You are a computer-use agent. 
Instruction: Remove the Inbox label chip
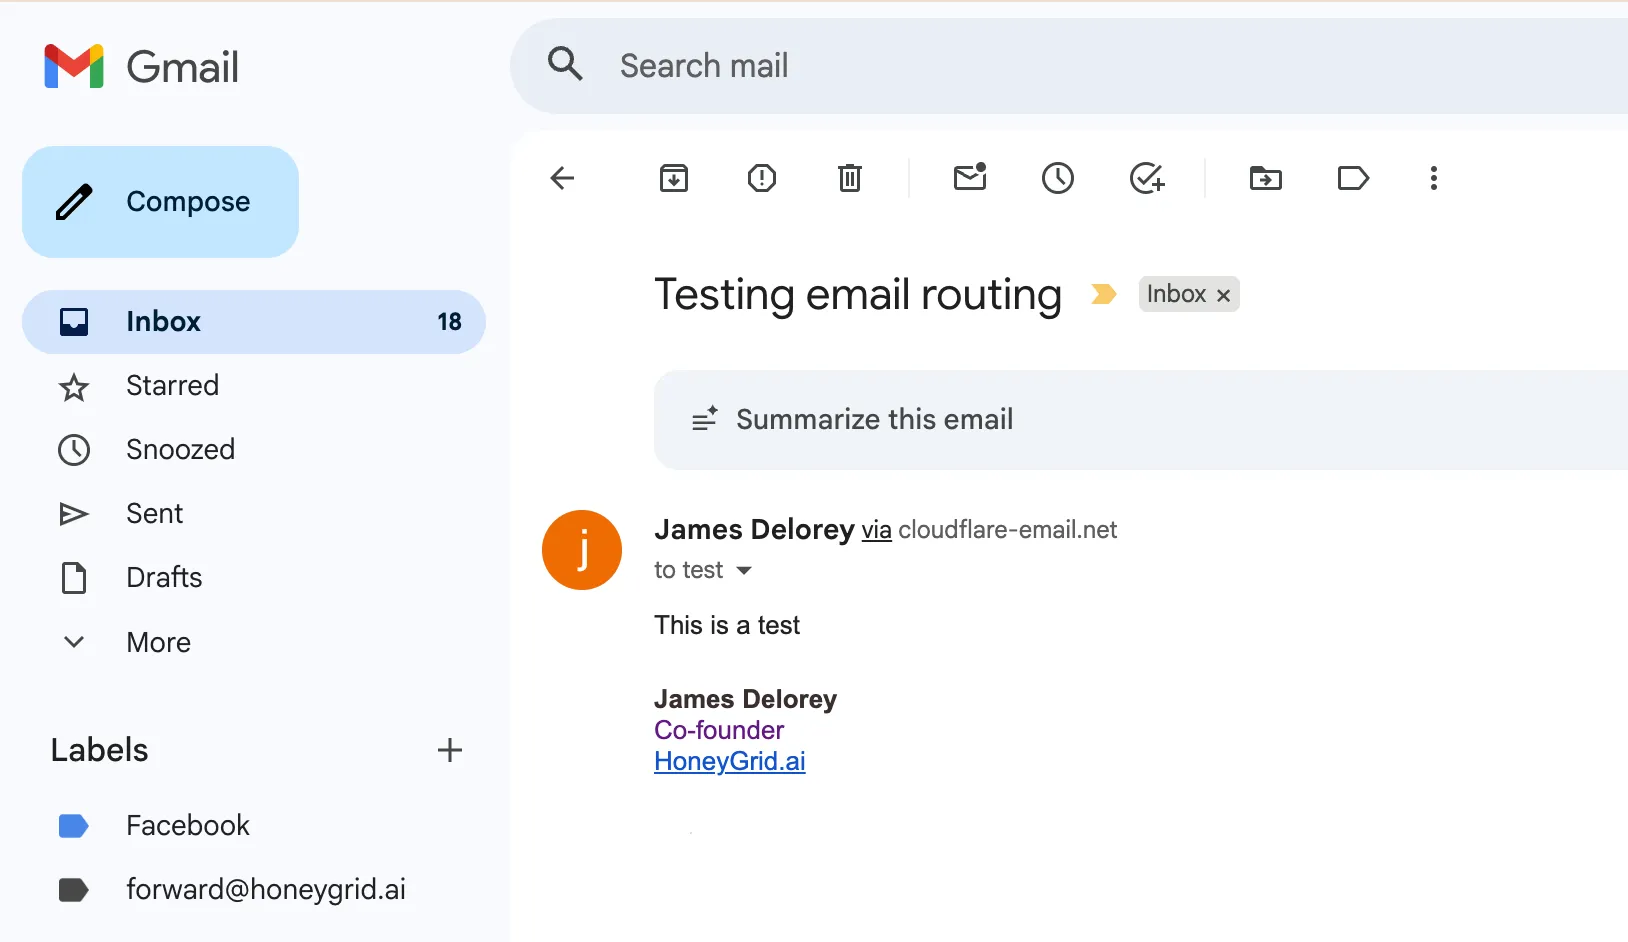click(x=1223, y=294)
